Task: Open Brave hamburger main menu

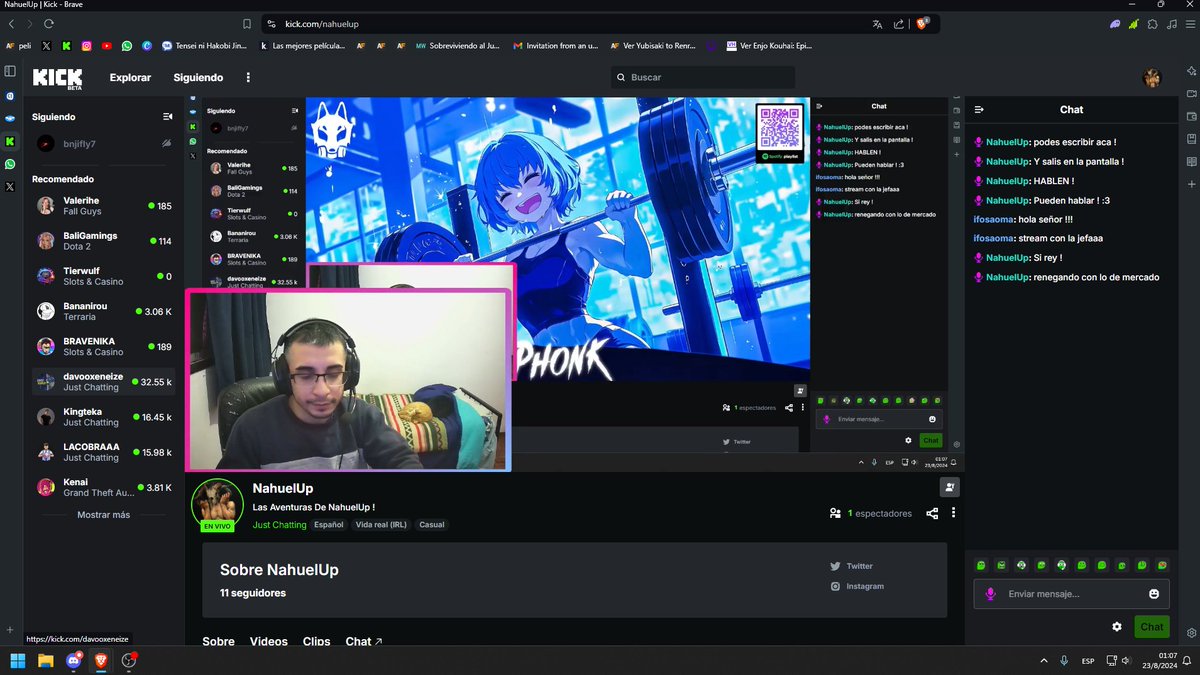Action: [x=1189, y=24]
